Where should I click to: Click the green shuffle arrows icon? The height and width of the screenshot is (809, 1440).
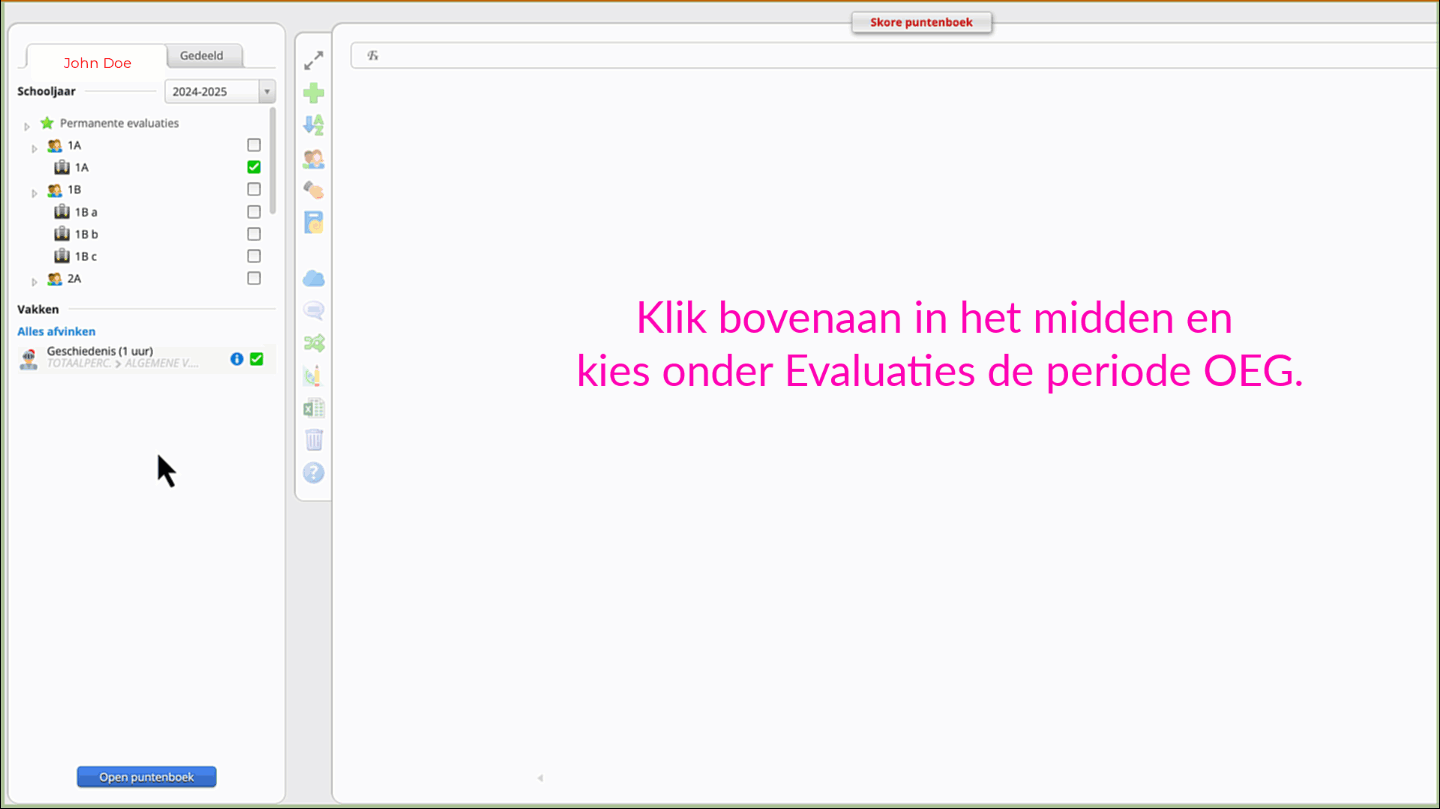click(x=314, y=343)
